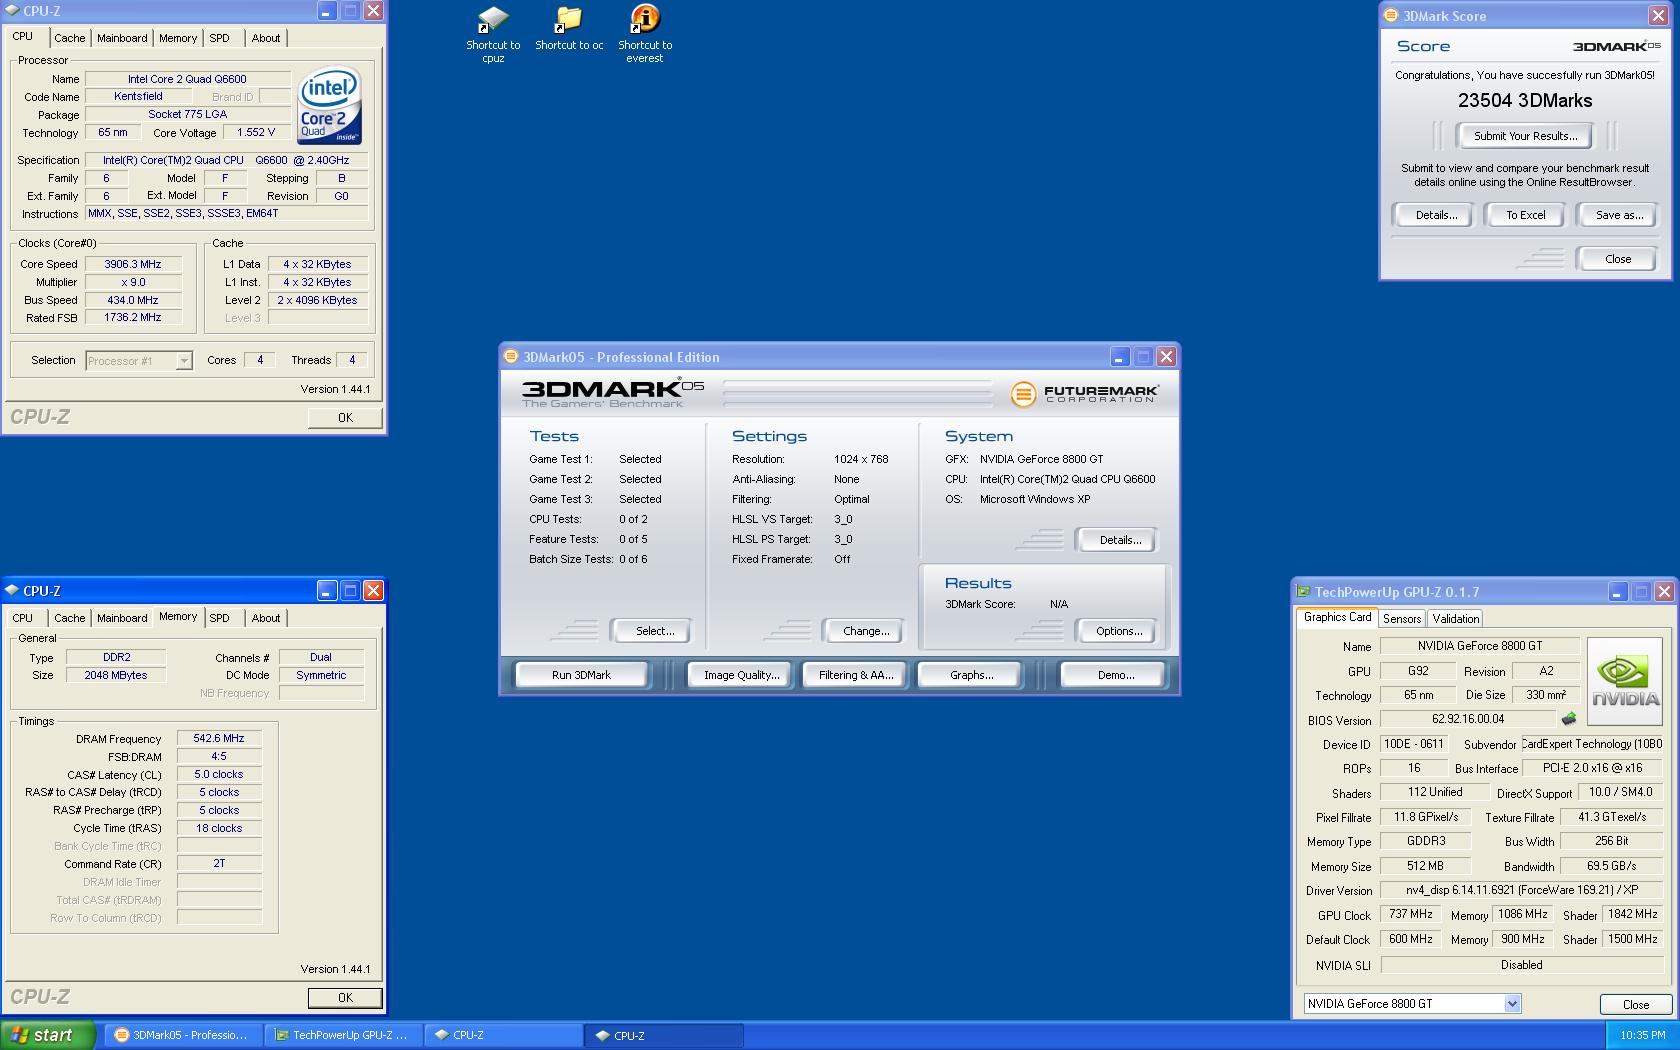Viewport: 1680px width, 1050px height.
Task: Click the Intel Core 2 Quad Q6600 name field
Action: 187,79
